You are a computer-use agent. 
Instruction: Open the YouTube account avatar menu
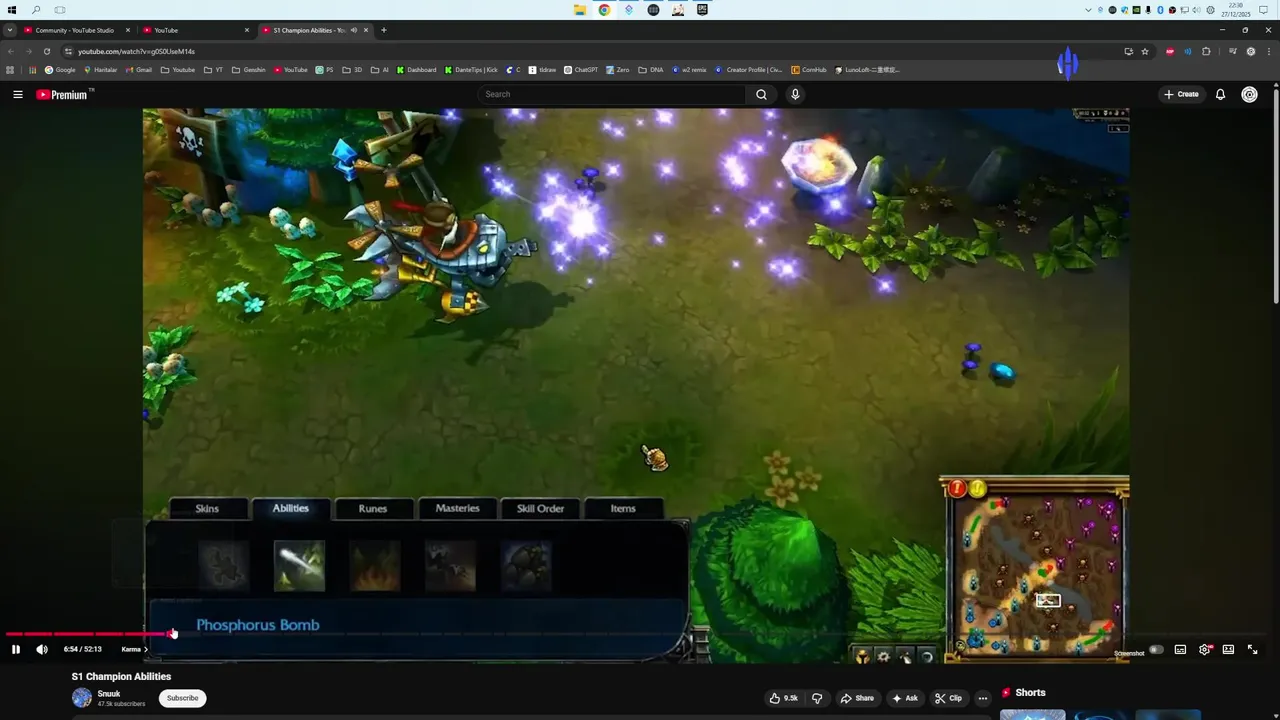coord(1249,94)
